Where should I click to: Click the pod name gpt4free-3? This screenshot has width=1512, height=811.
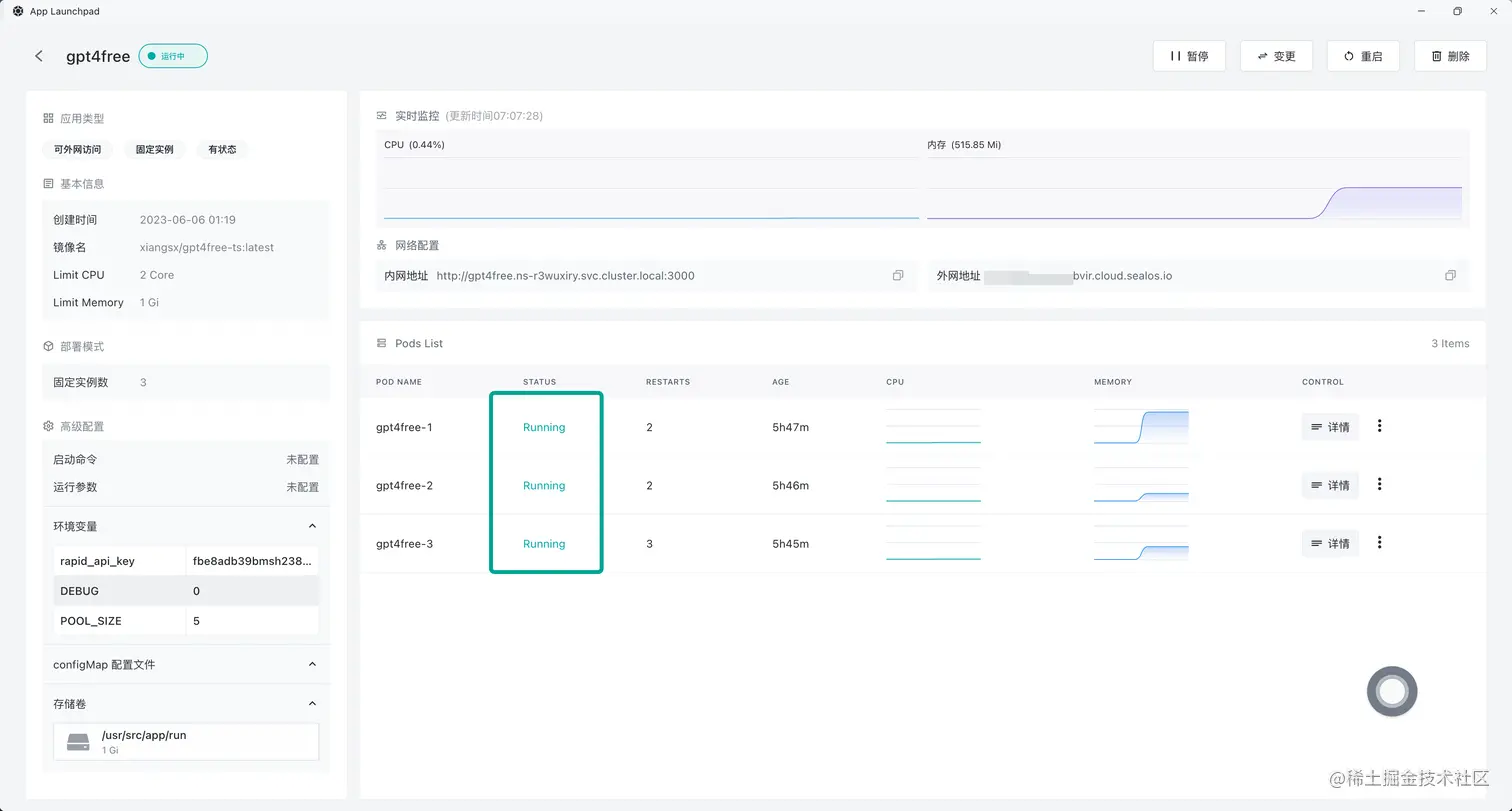[404, 544]
